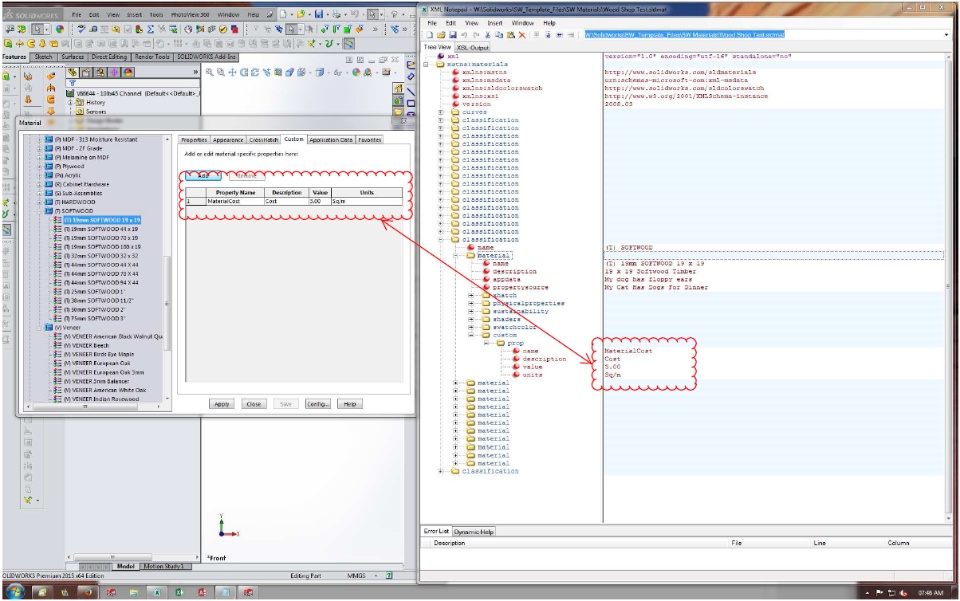The width and height of the screenshot is (960, 601).
Task: Collapse the custom node in XML tree
Action: [471, 335]
